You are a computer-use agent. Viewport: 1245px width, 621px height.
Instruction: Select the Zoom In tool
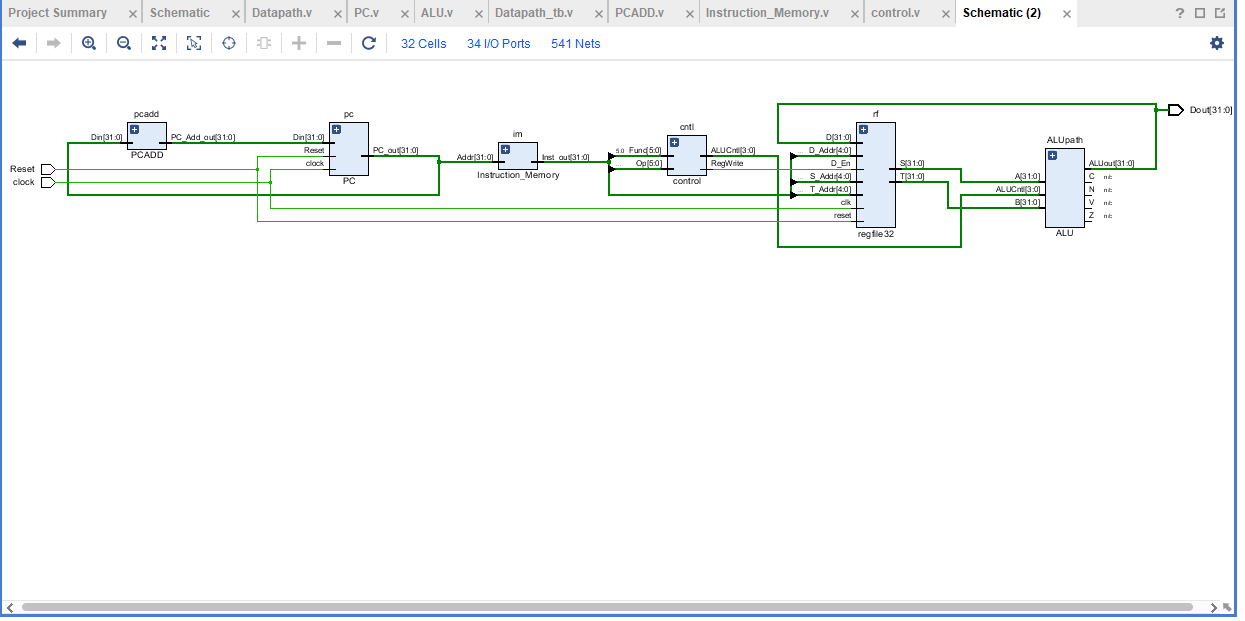point(88,43)
